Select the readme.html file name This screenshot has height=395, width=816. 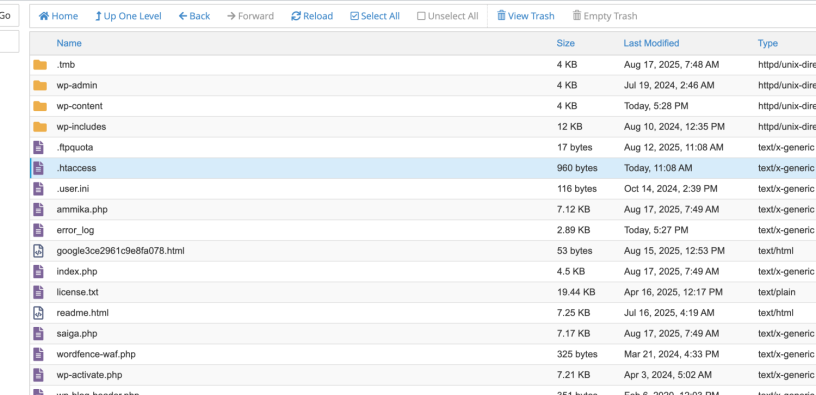(x=83, y=313)
